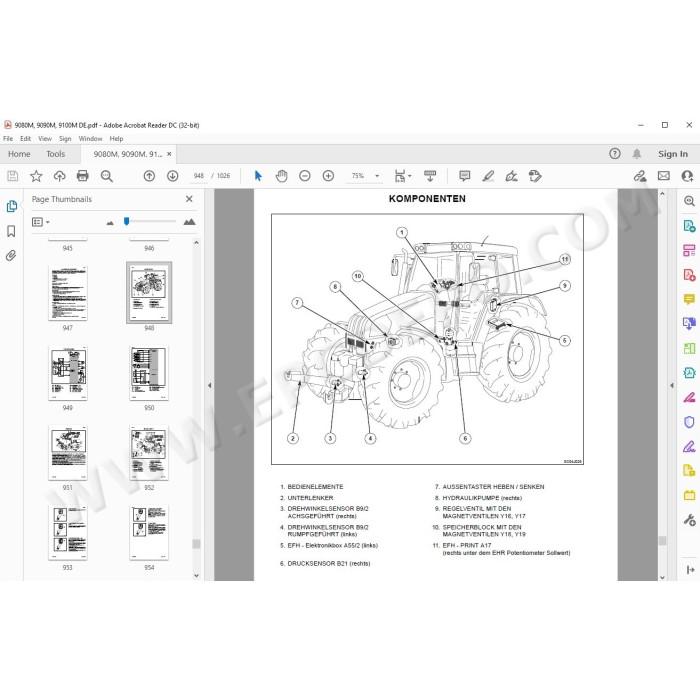Open Help question mark icon
The height and width of the screenshot is (700, 700).
coord(615,154)
